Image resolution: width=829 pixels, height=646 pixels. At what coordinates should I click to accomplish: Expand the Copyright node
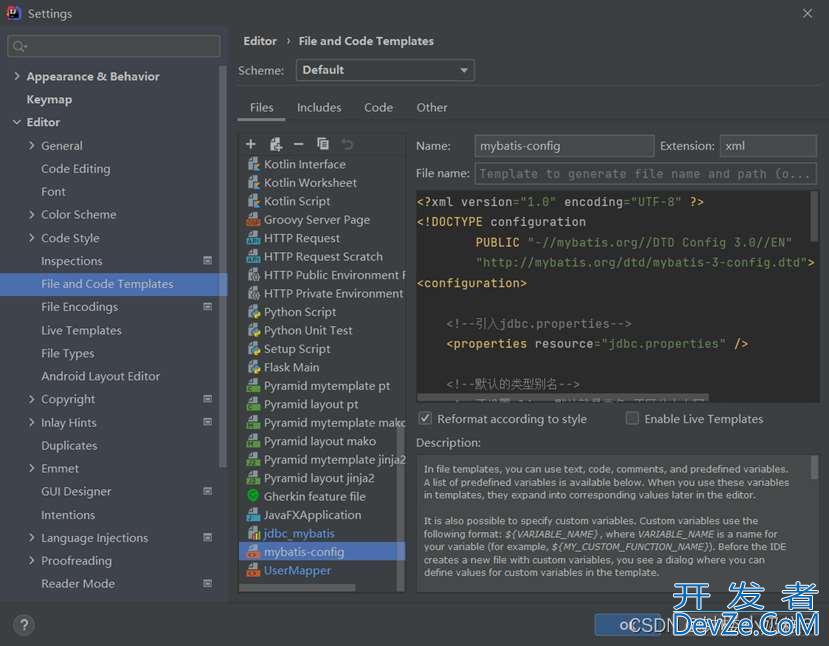coord(32,399)
